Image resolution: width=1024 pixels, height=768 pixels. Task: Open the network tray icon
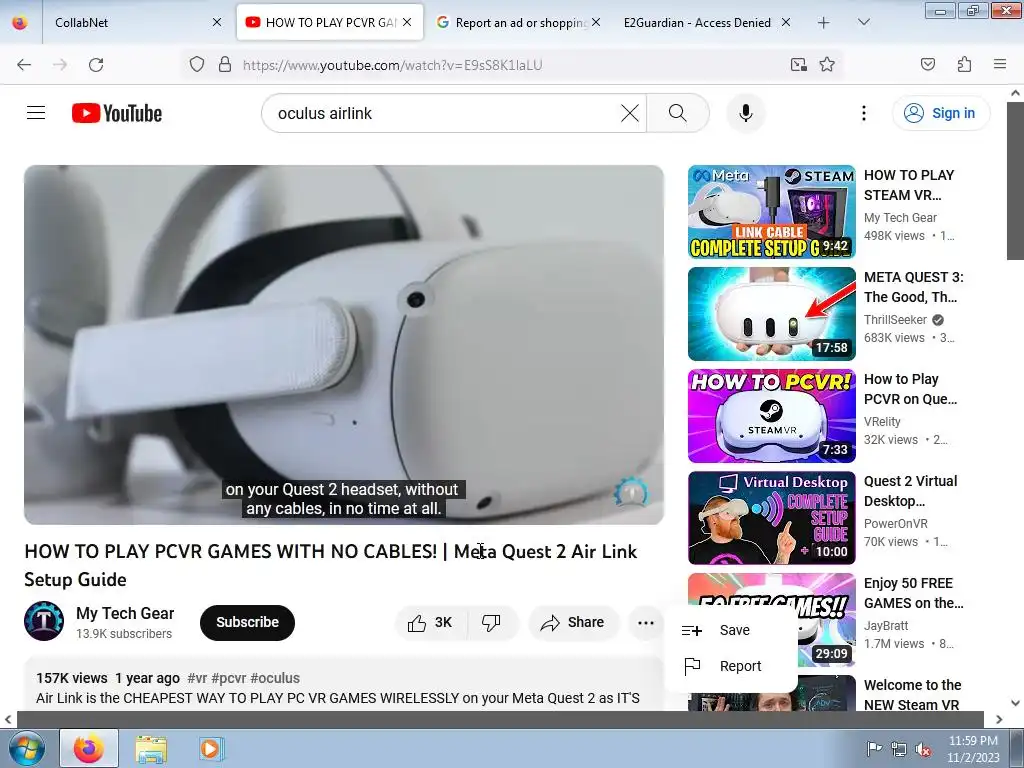(899, 749)
